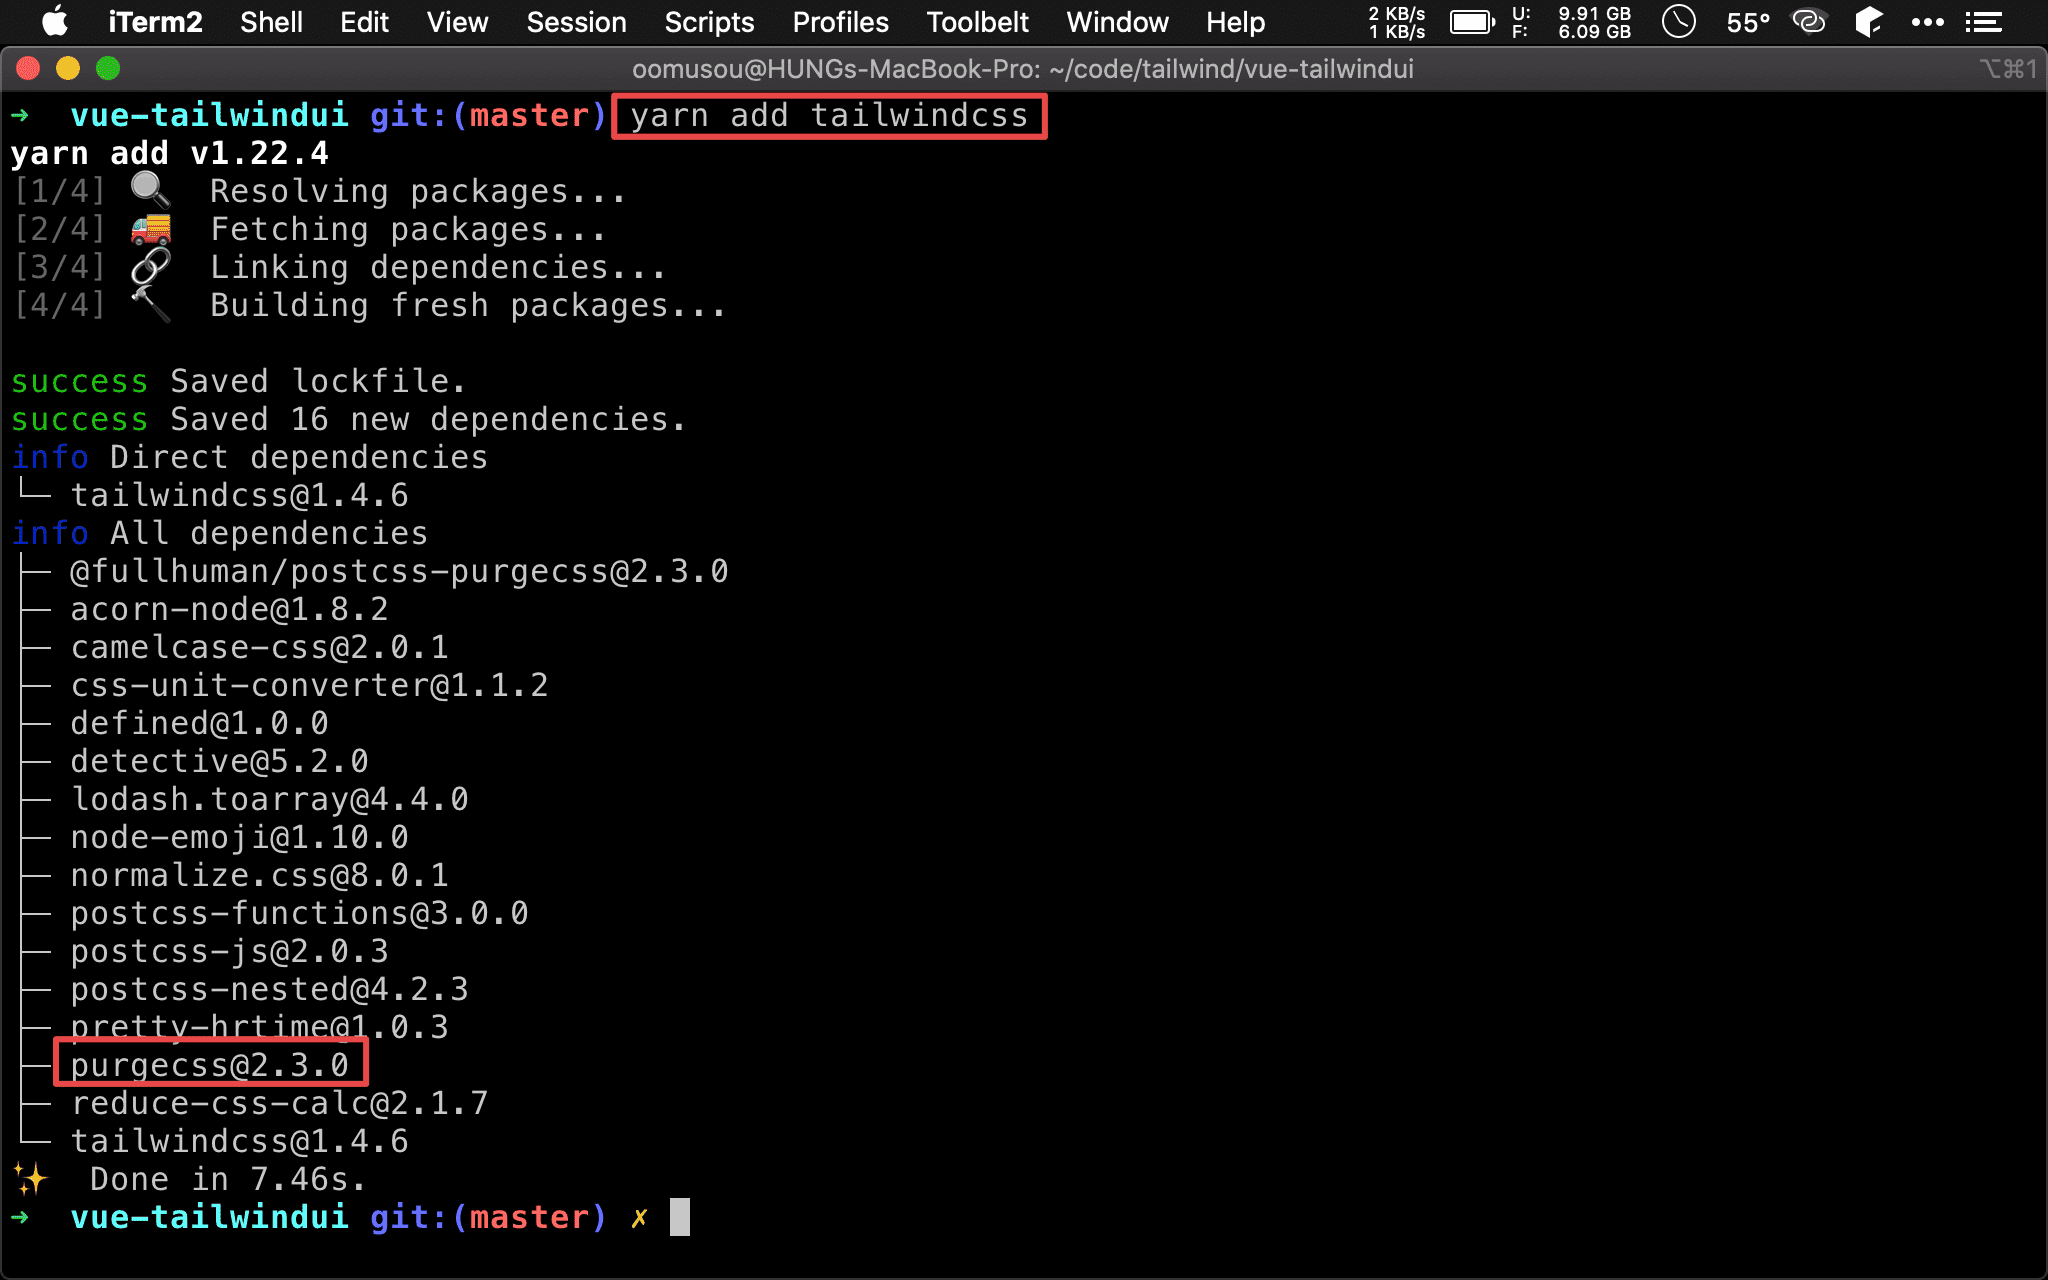Click the normalize.css@8.0.1 entry
This screenshot has width=2048, height=1280.
point(259,875)
